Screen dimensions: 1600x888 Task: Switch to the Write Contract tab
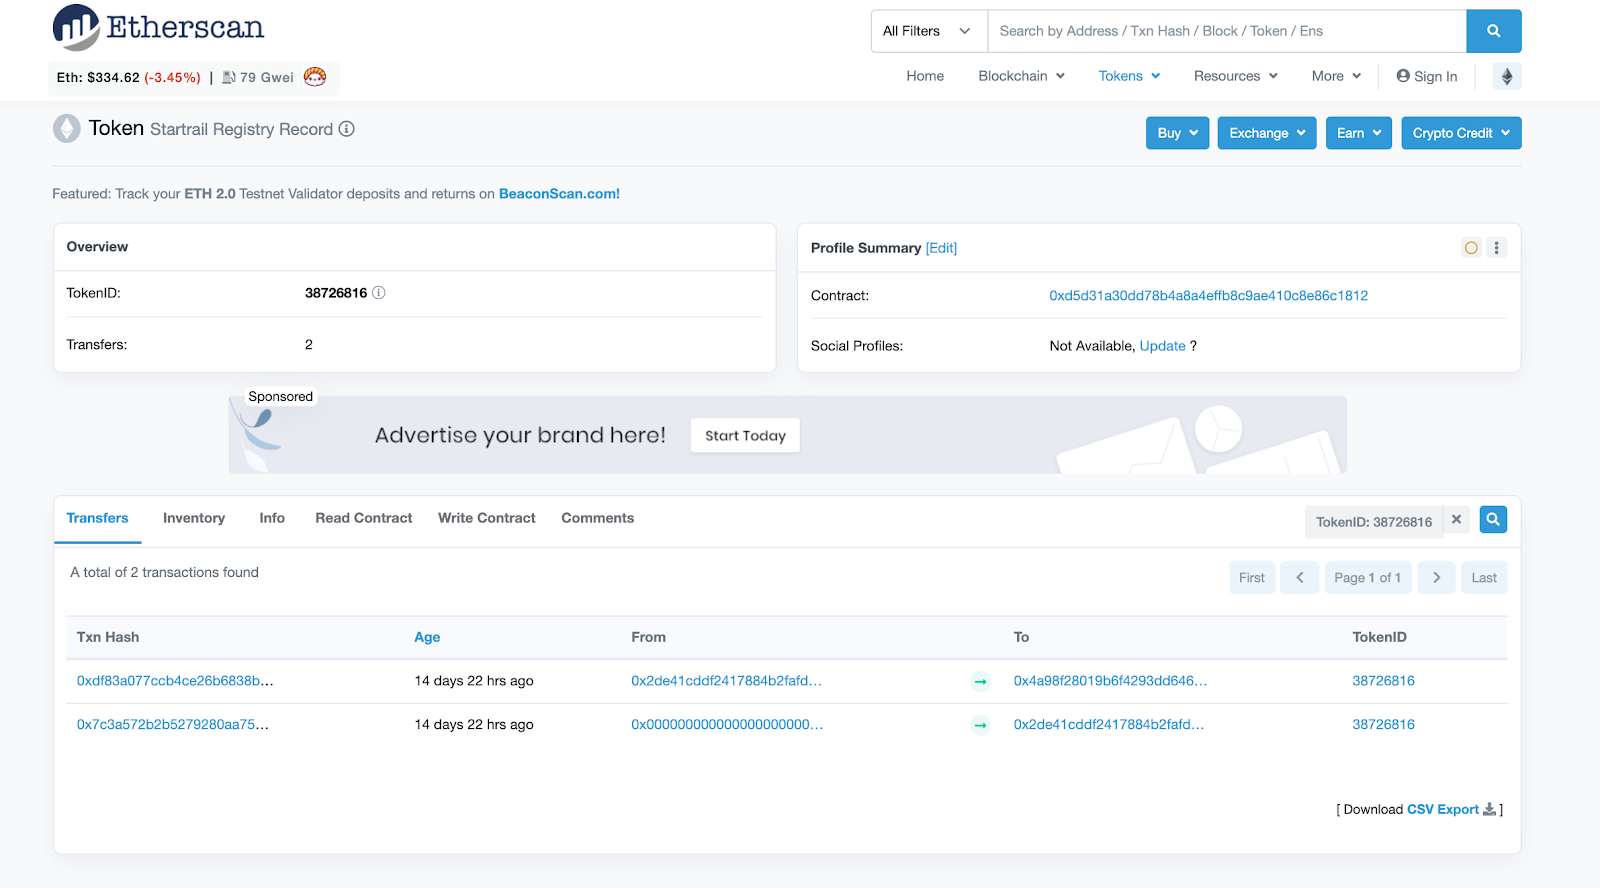[x=487, y=518]
